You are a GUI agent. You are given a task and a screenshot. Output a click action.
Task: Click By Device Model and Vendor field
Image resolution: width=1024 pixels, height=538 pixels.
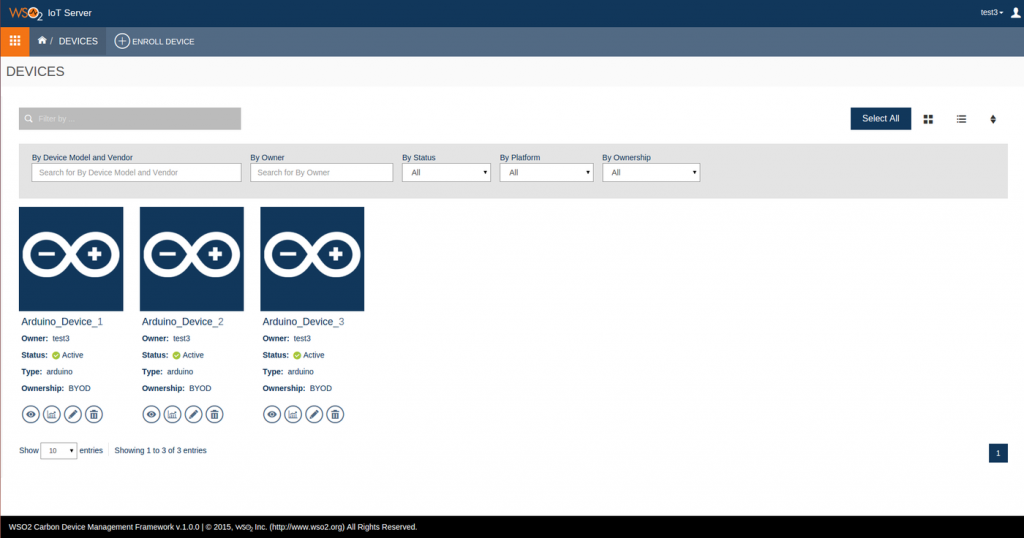click(x=136, y=172)
